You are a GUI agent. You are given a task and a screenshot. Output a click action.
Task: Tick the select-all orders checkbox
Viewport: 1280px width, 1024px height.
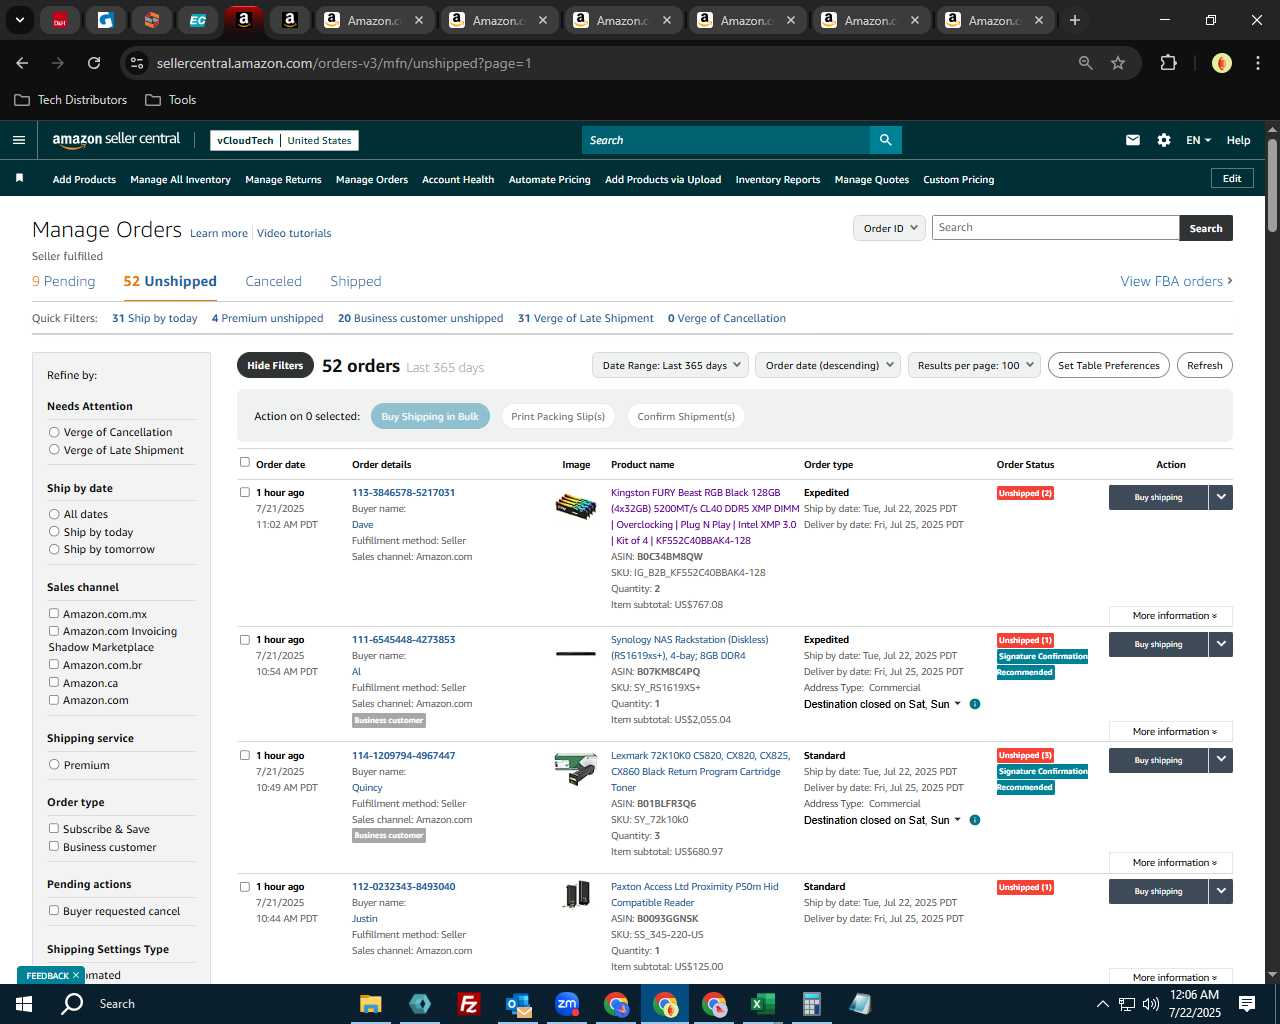pyautogui.click(x=245, y=462)
